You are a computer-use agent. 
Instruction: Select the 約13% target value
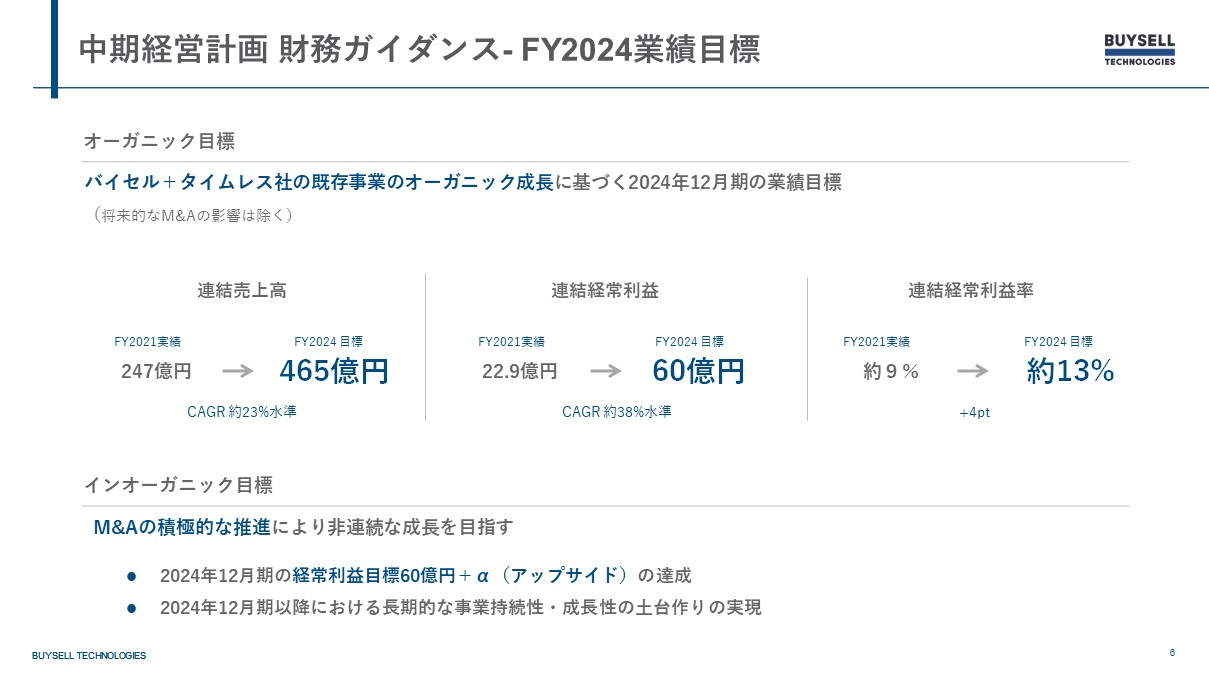click(1070, 371)
